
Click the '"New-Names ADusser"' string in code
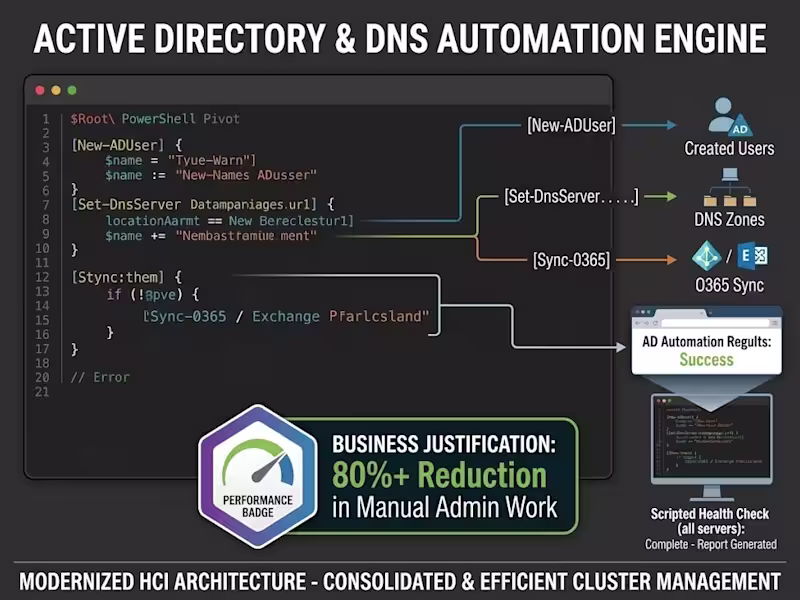(x=246, y=175)
